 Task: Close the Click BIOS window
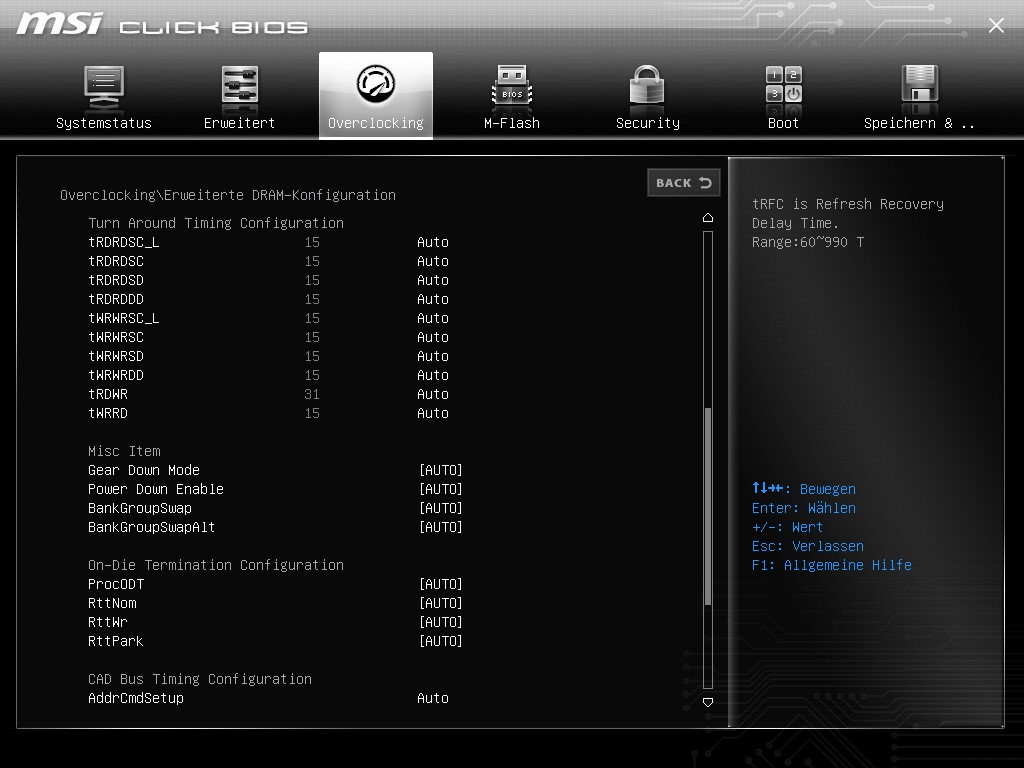[x=996, y=25]
